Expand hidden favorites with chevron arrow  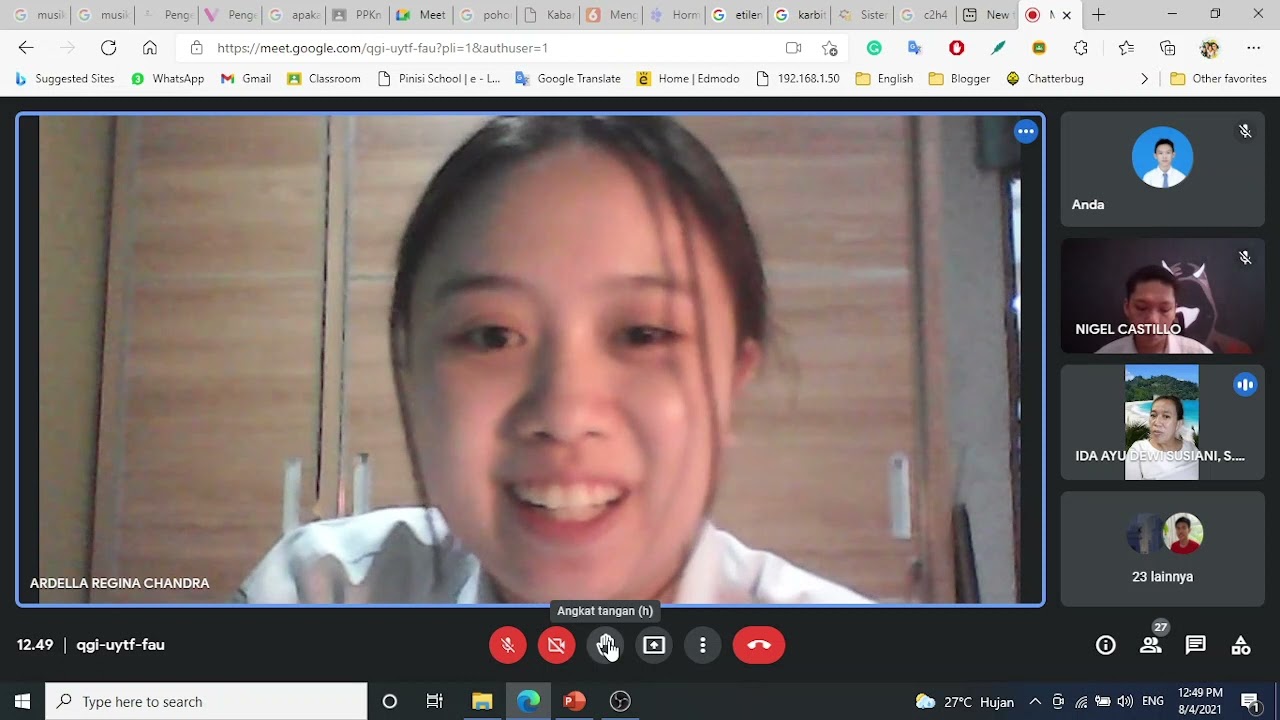[x=1145, y=78]
